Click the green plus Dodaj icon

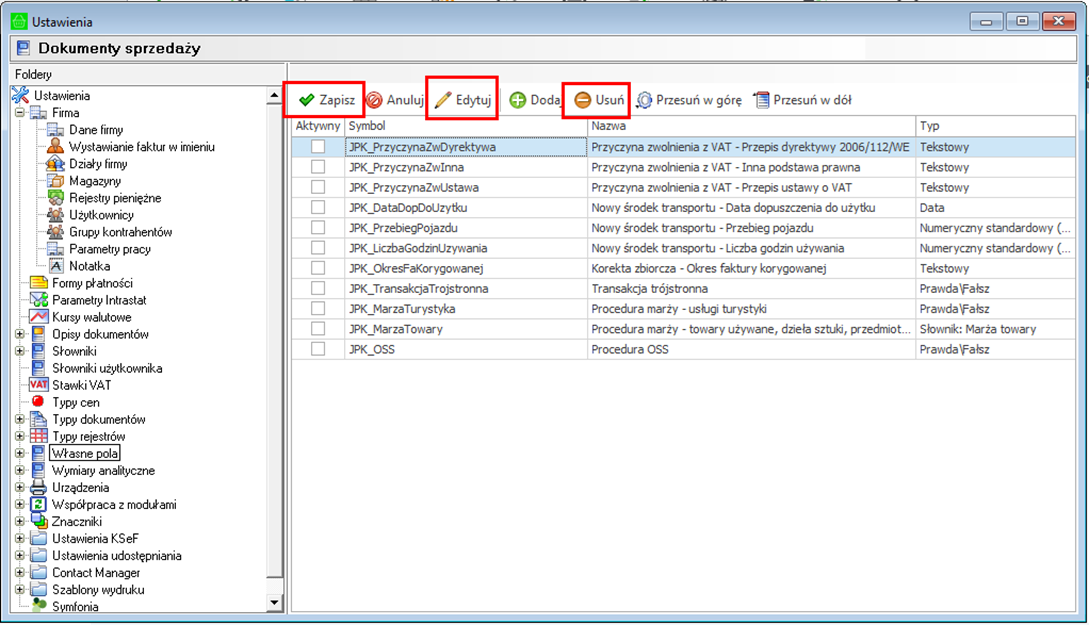pyautogui.click(x=518, y=100)
